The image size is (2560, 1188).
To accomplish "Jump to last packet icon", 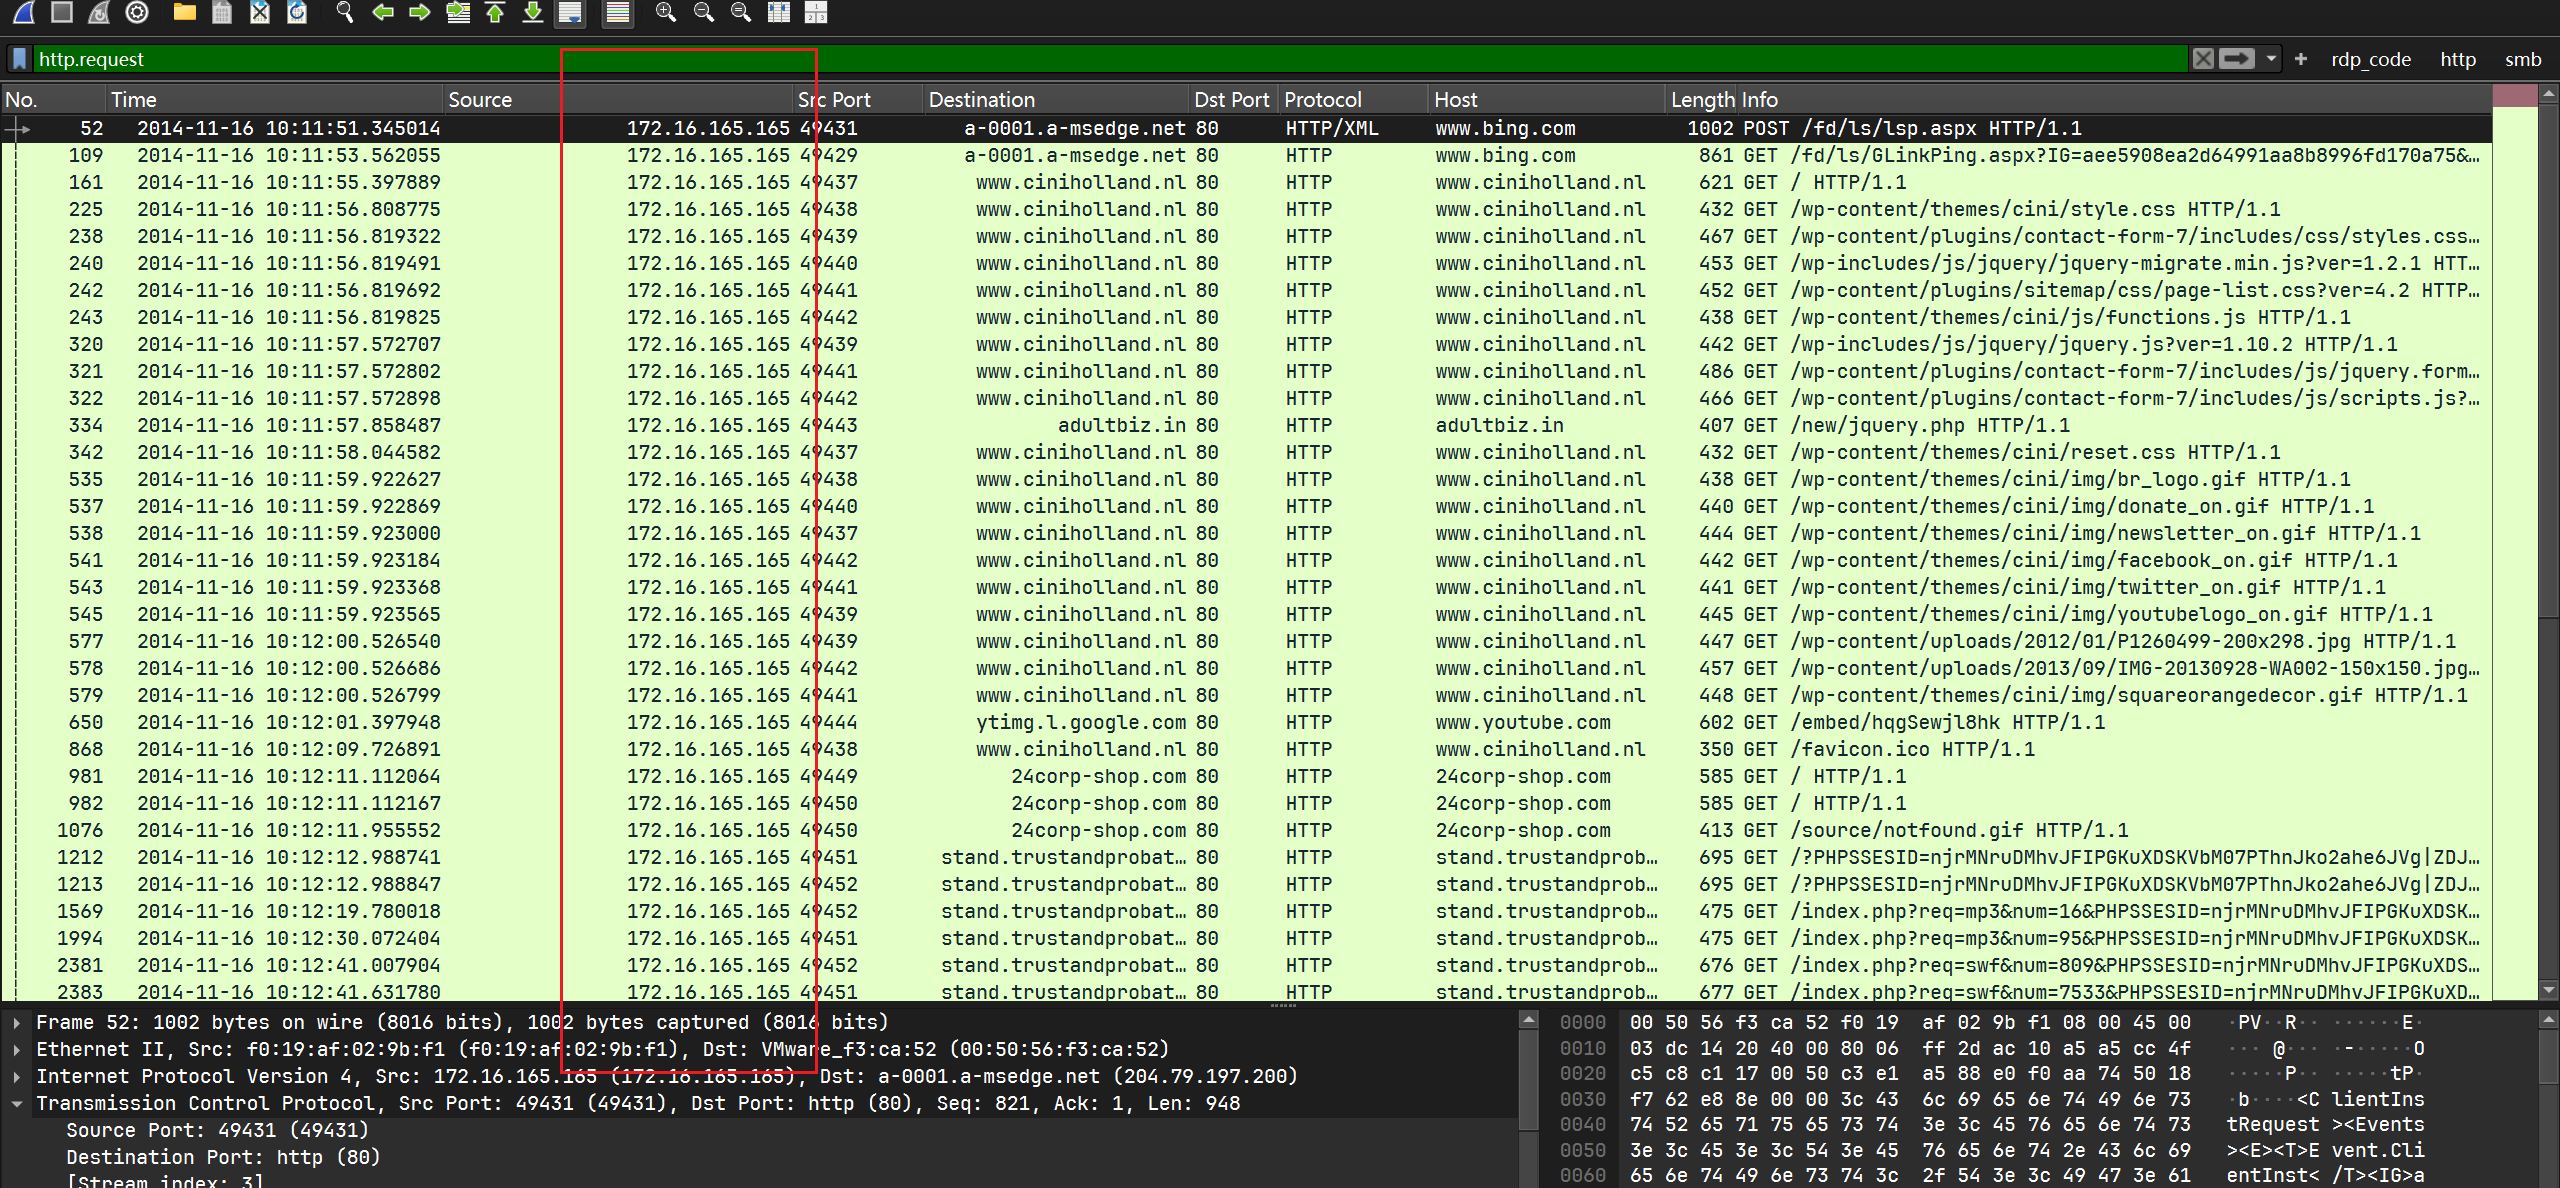I will click(533, 12).
